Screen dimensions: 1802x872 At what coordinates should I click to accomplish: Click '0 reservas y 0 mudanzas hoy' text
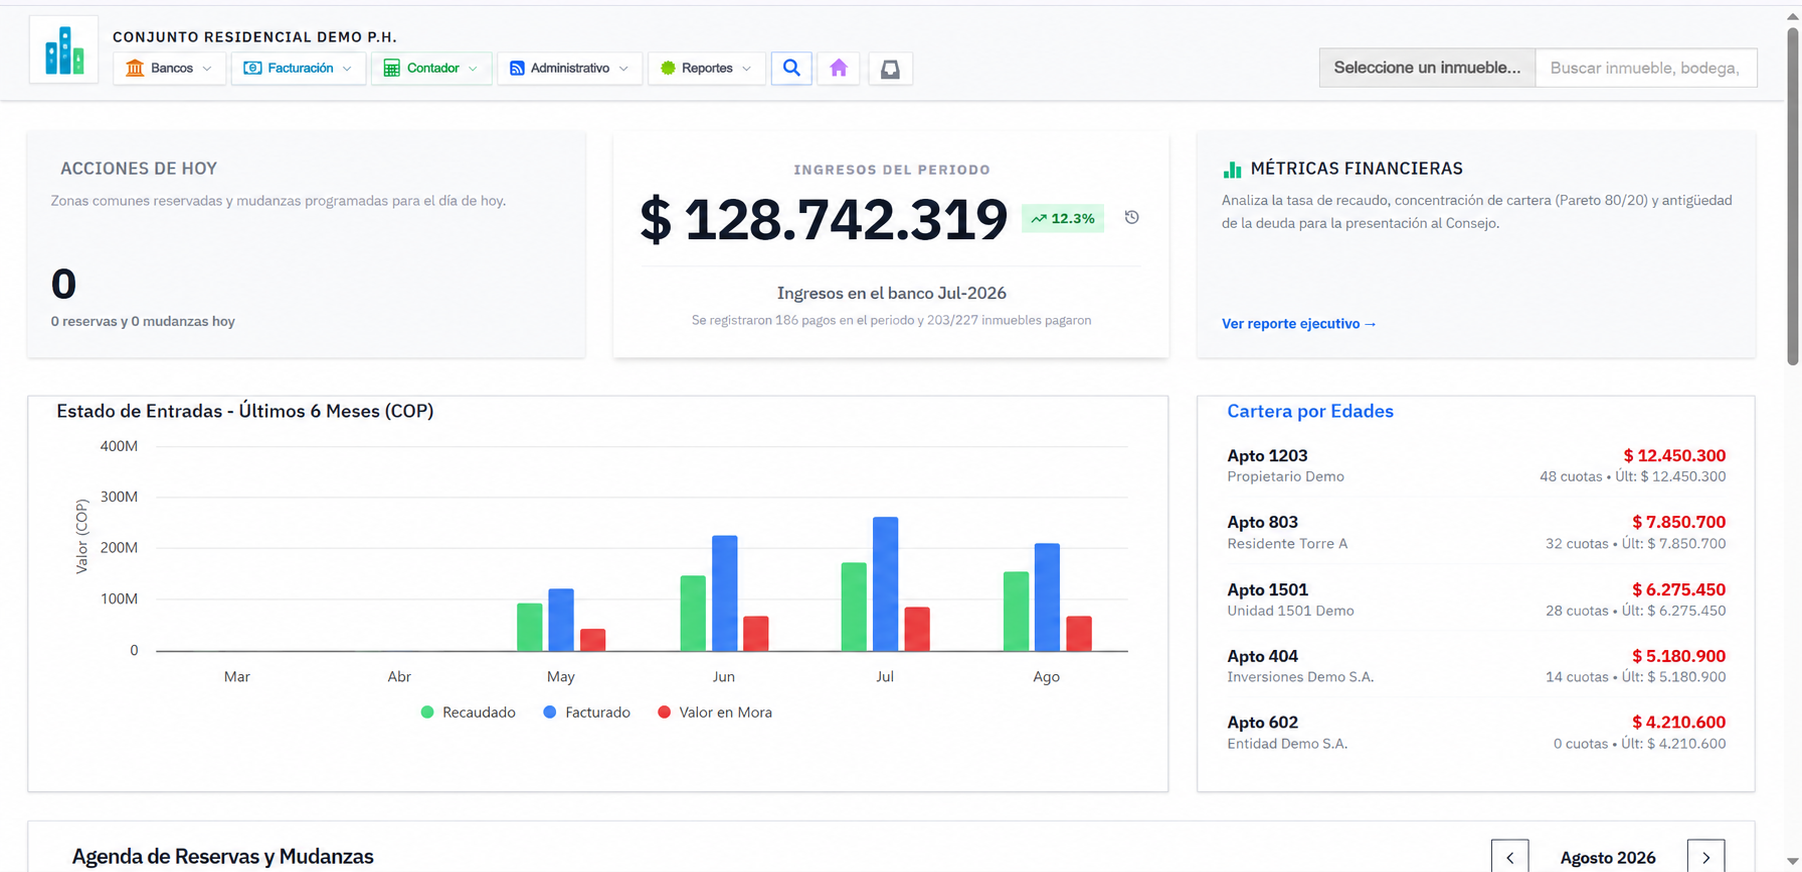tap(143, 321)
